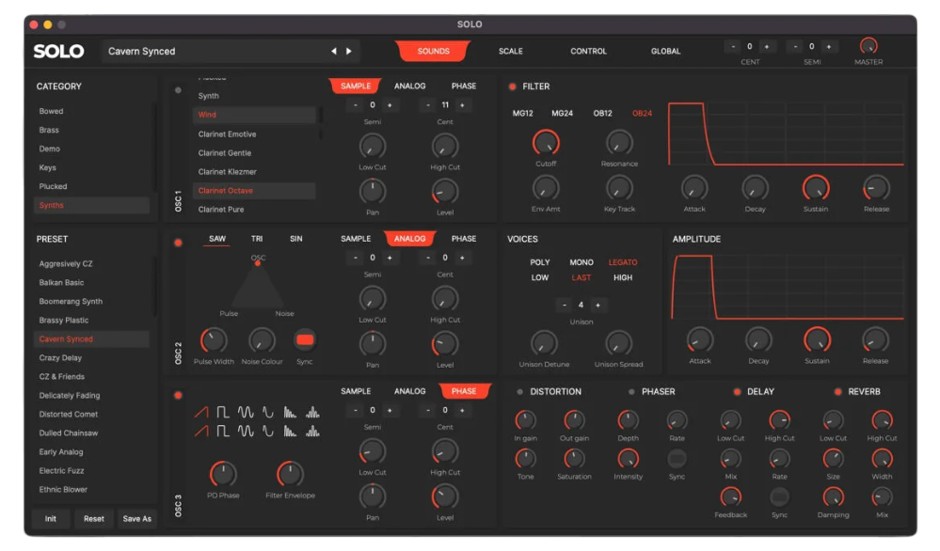
Task: Switch to the CONTROL tab
Action: coord(588,52)
